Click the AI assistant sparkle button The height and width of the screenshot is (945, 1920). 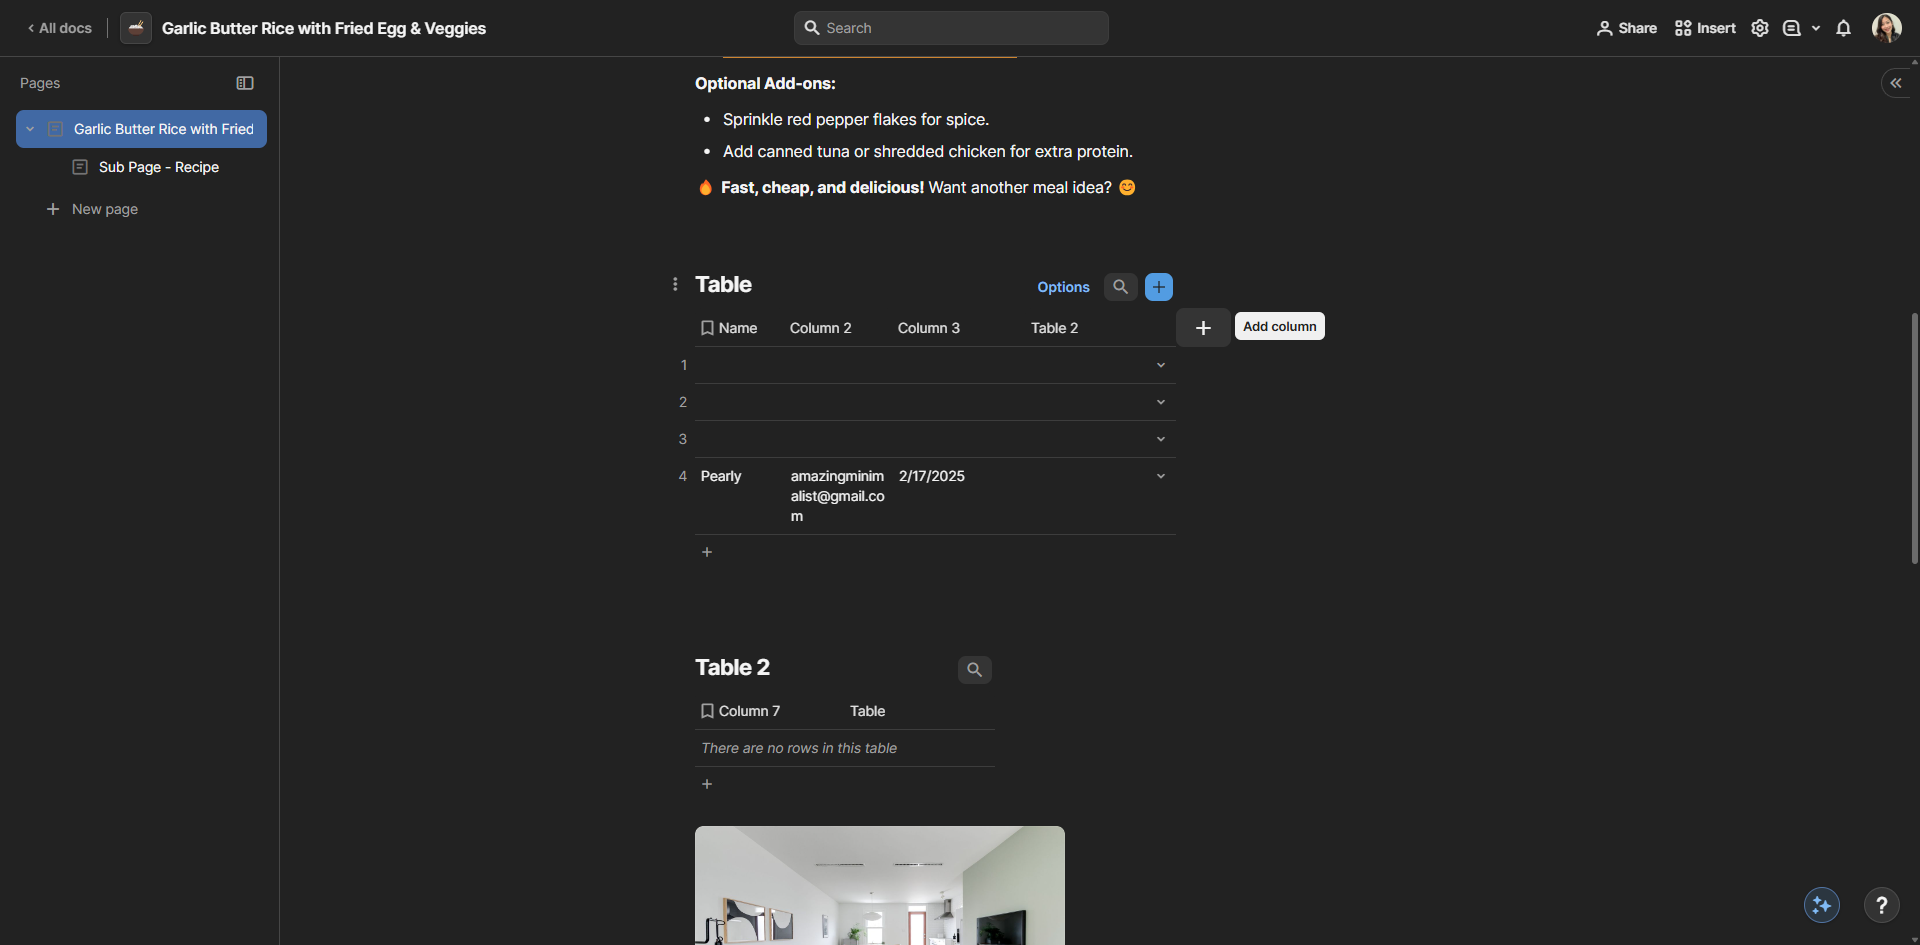tap(1821, 905)
